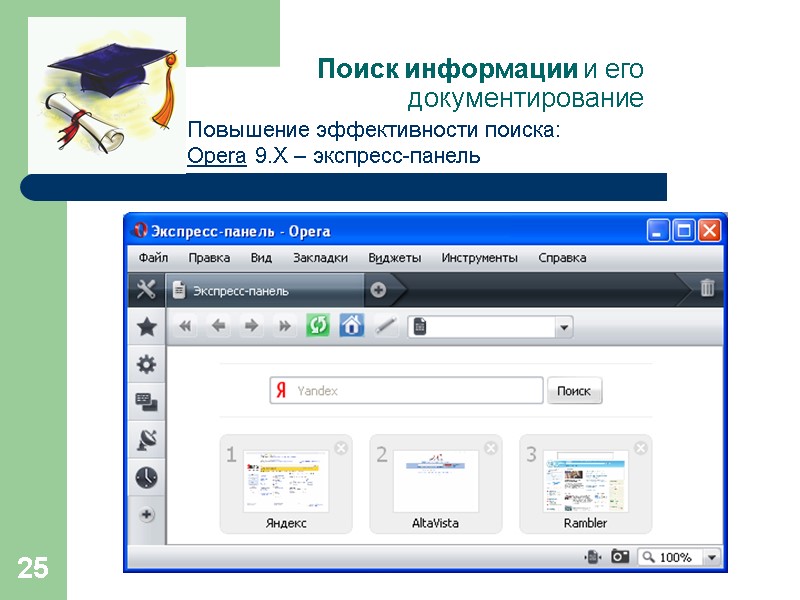Open the AltaVista speed dial thumbnail
Screen dimensions: 800x600
point(436,481)
